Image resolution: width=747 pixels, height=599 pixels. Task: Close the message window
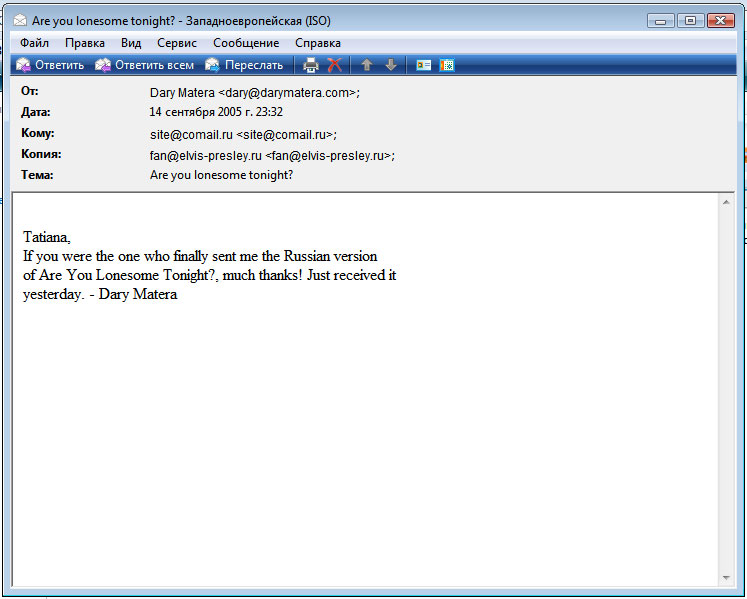pos(721,21)
